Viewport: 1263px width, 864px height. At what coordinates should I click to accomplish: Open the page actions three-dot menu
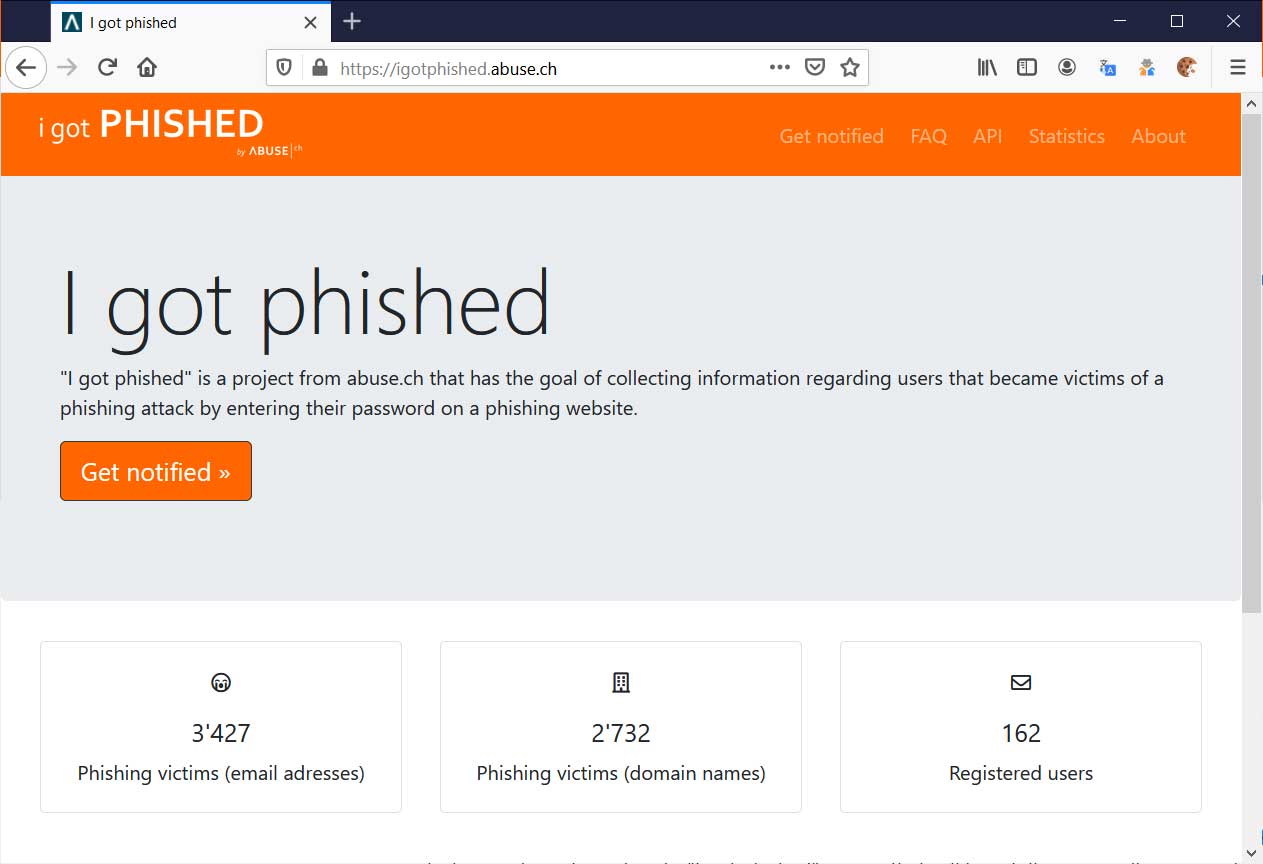pyautogui.click(x=780, y=68)
